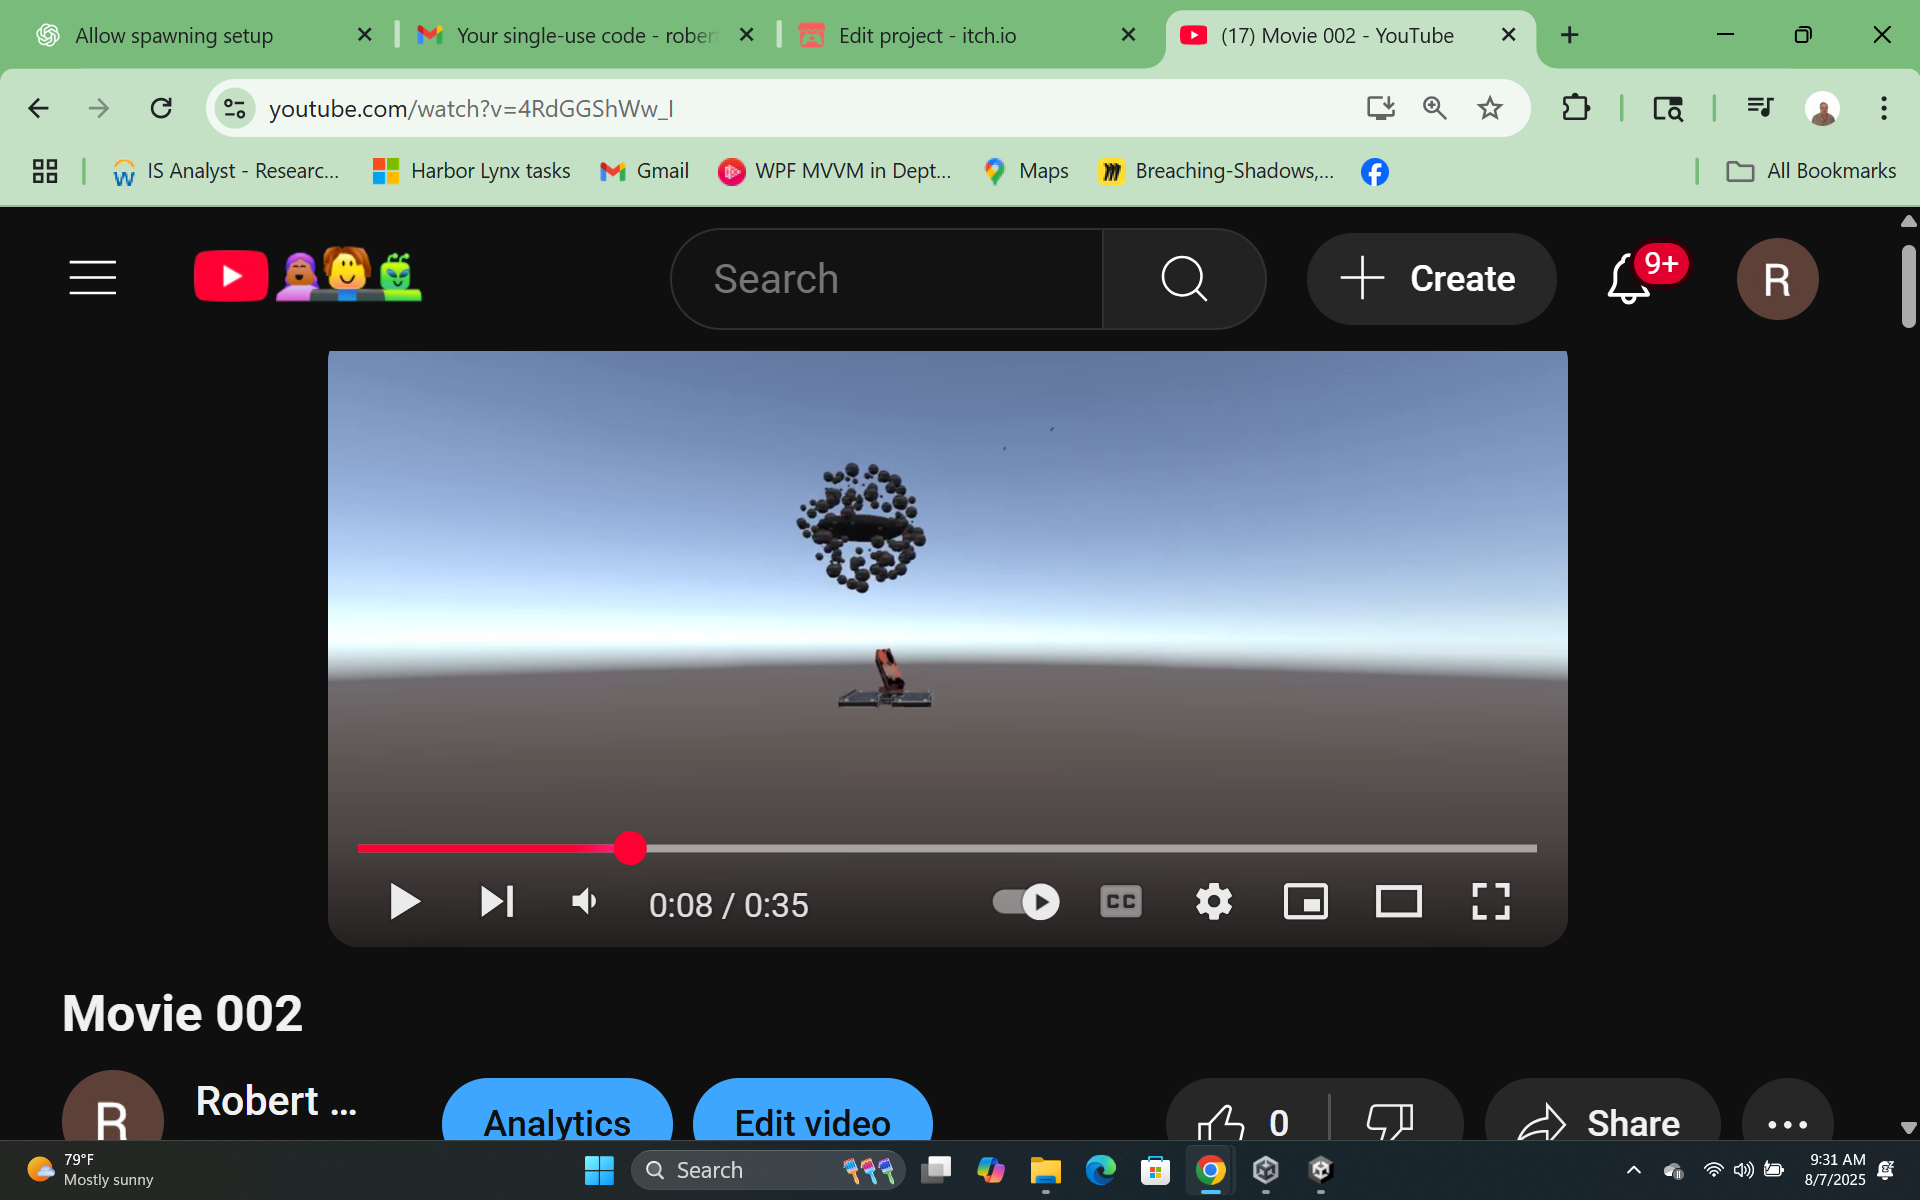The width and height of the screenshot is (1920, 1200).
Task: Open video Analytics
Action: pos(557,1122)
